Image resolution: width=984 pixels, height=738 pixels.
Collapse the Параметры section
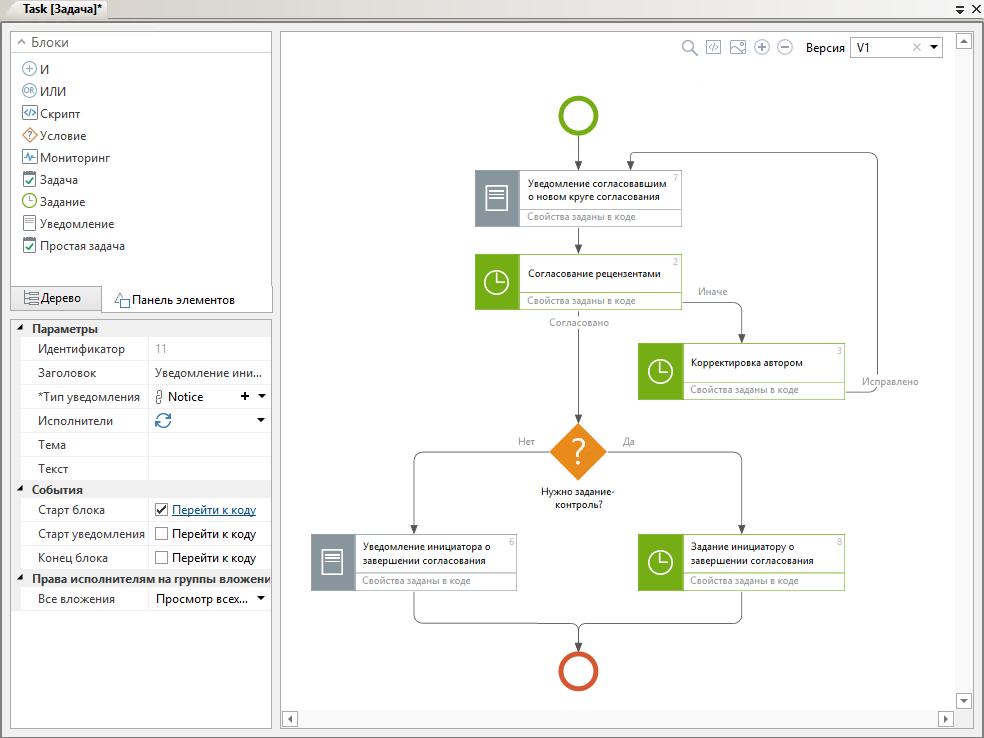22,329
